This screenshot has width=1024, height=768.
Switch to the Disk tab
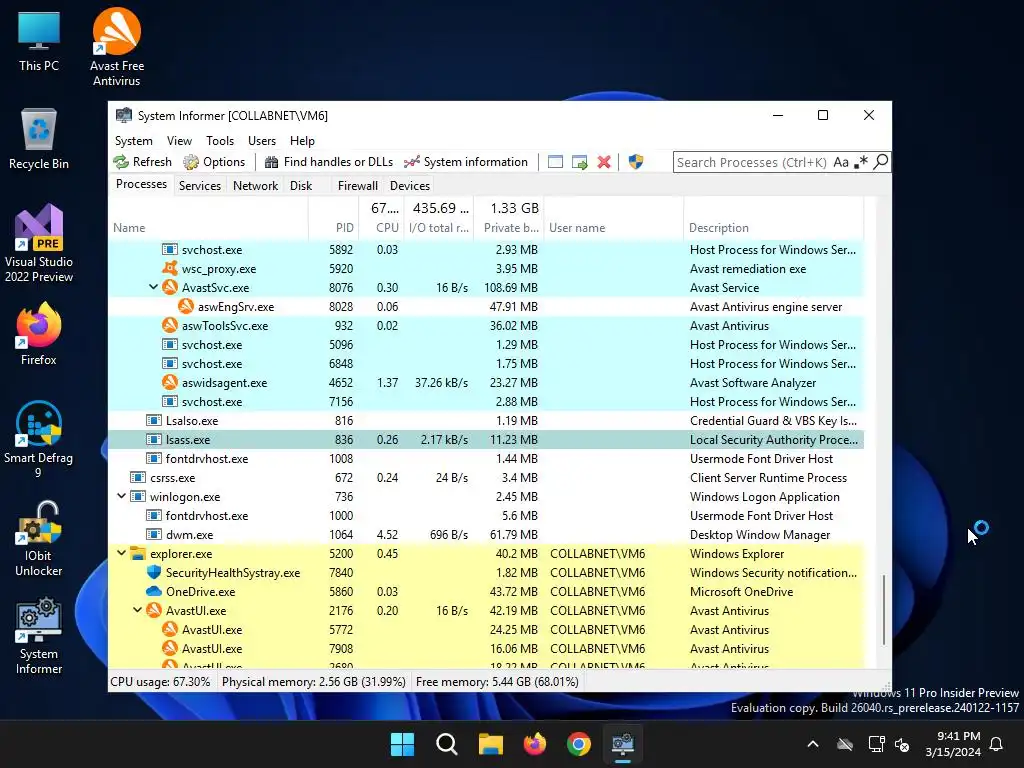coord(301,185)
